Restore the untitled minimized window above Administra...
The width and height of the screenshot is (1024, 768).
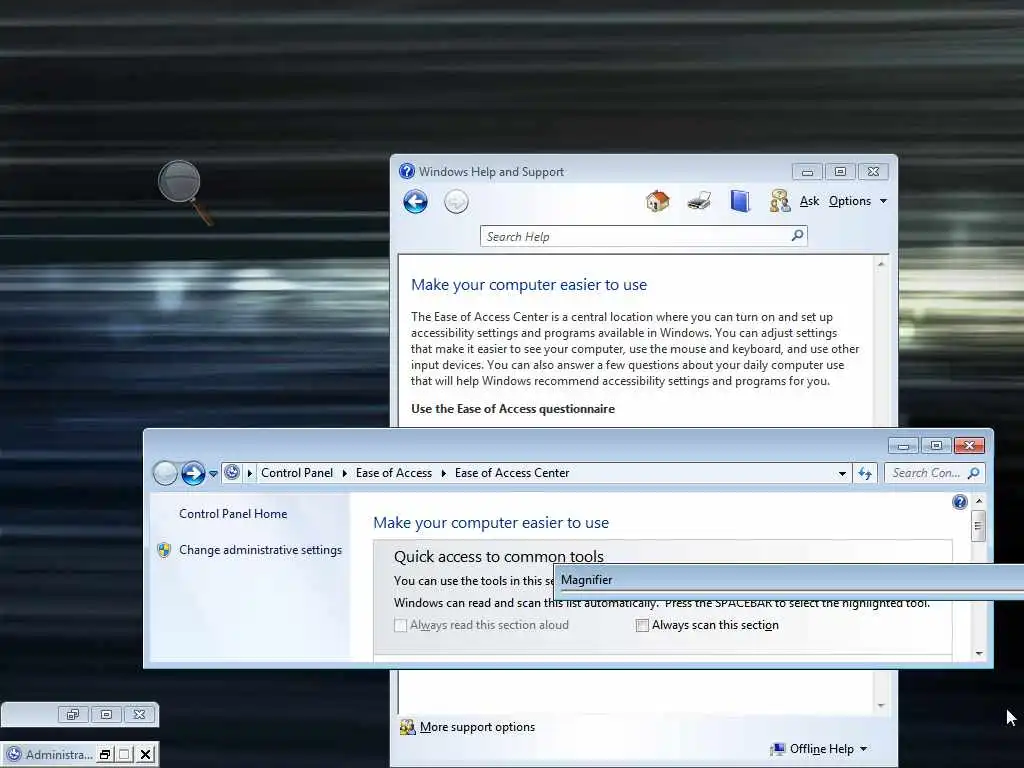(x=72, y=714)
